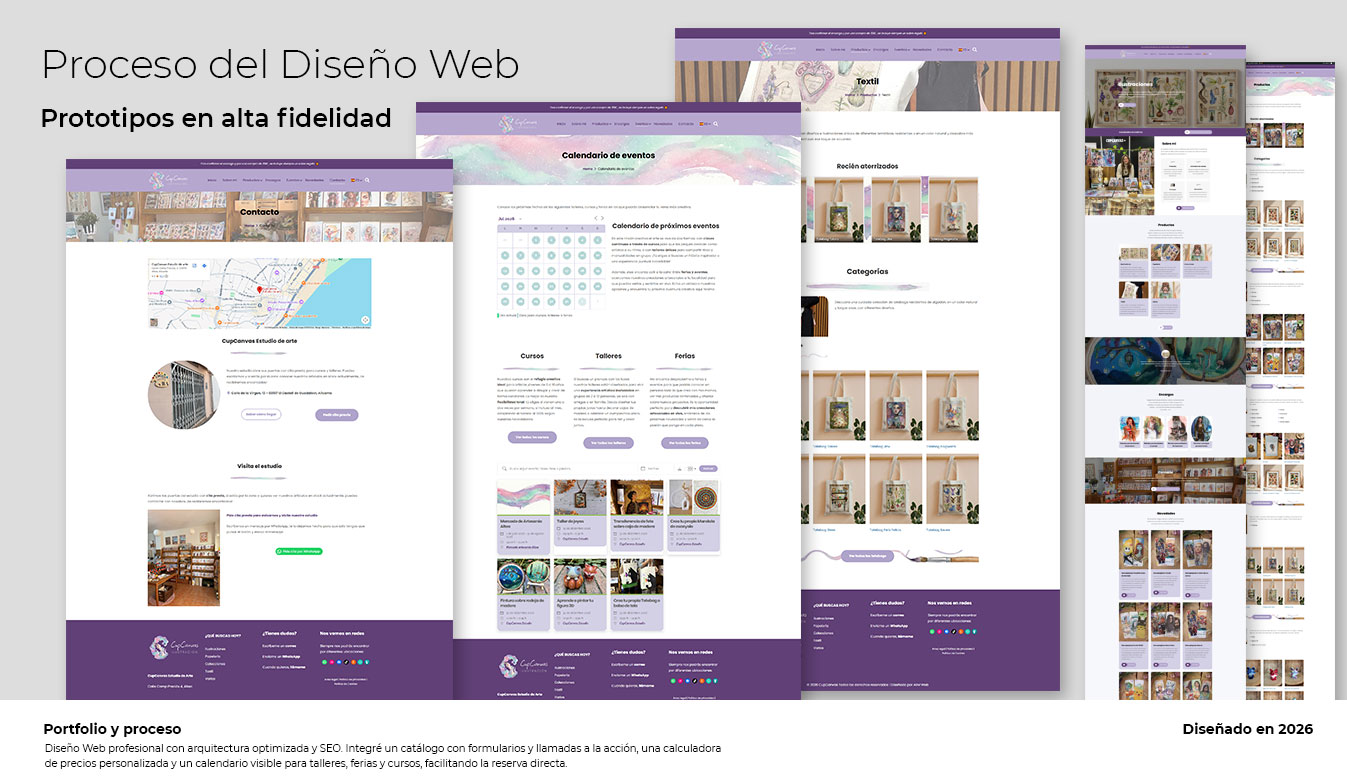Click Ver todos los cursos button
The height and width of the screenshot is (780, 1347).
coord(532,437)
